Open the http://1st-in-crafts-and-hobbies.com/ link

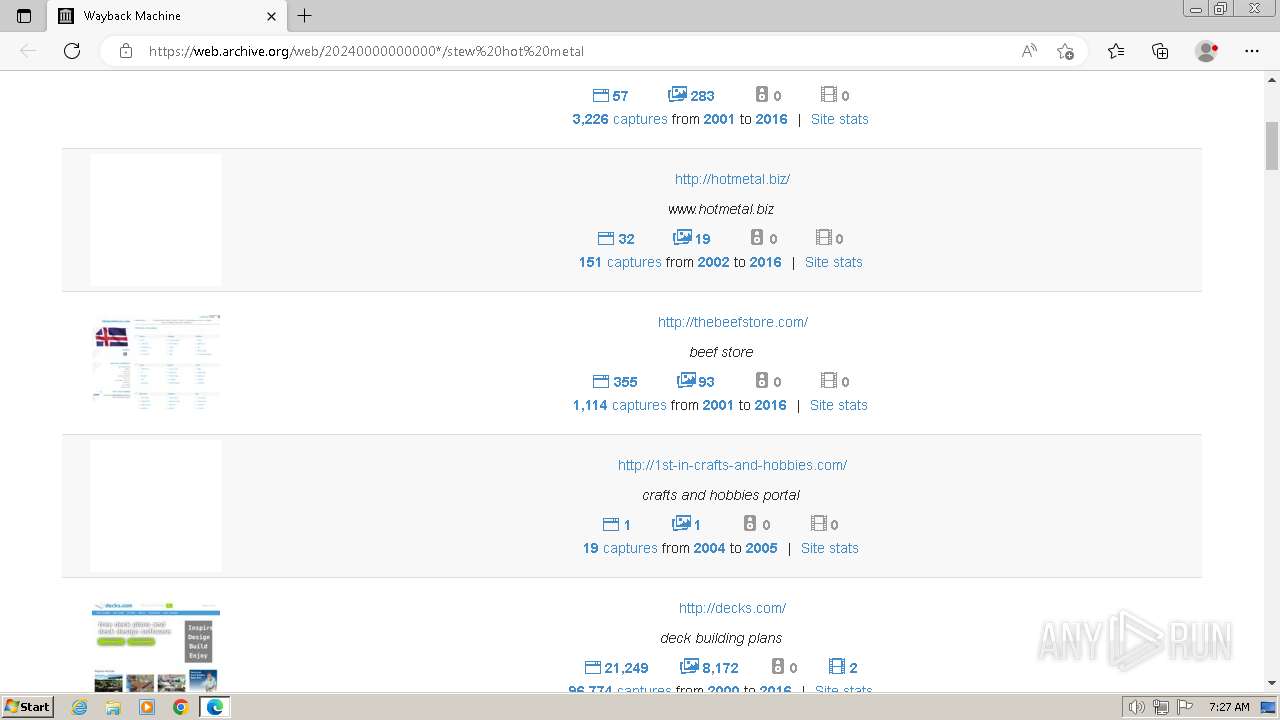point(732,465)
